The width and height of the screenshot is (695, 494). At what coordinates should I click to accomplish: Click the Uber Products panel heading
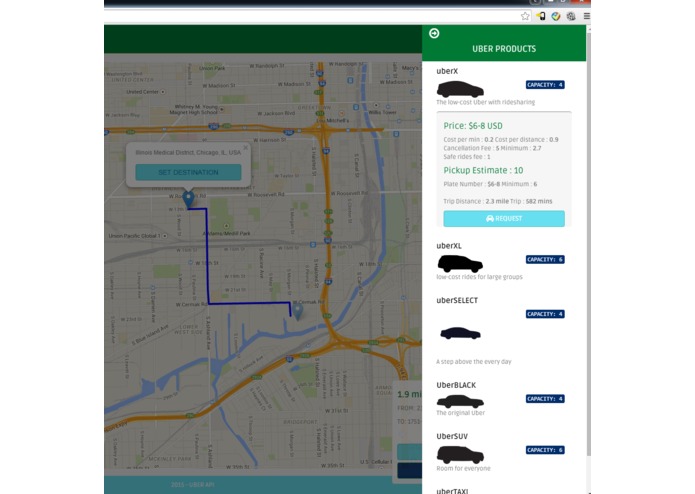(x=504, y=49)
